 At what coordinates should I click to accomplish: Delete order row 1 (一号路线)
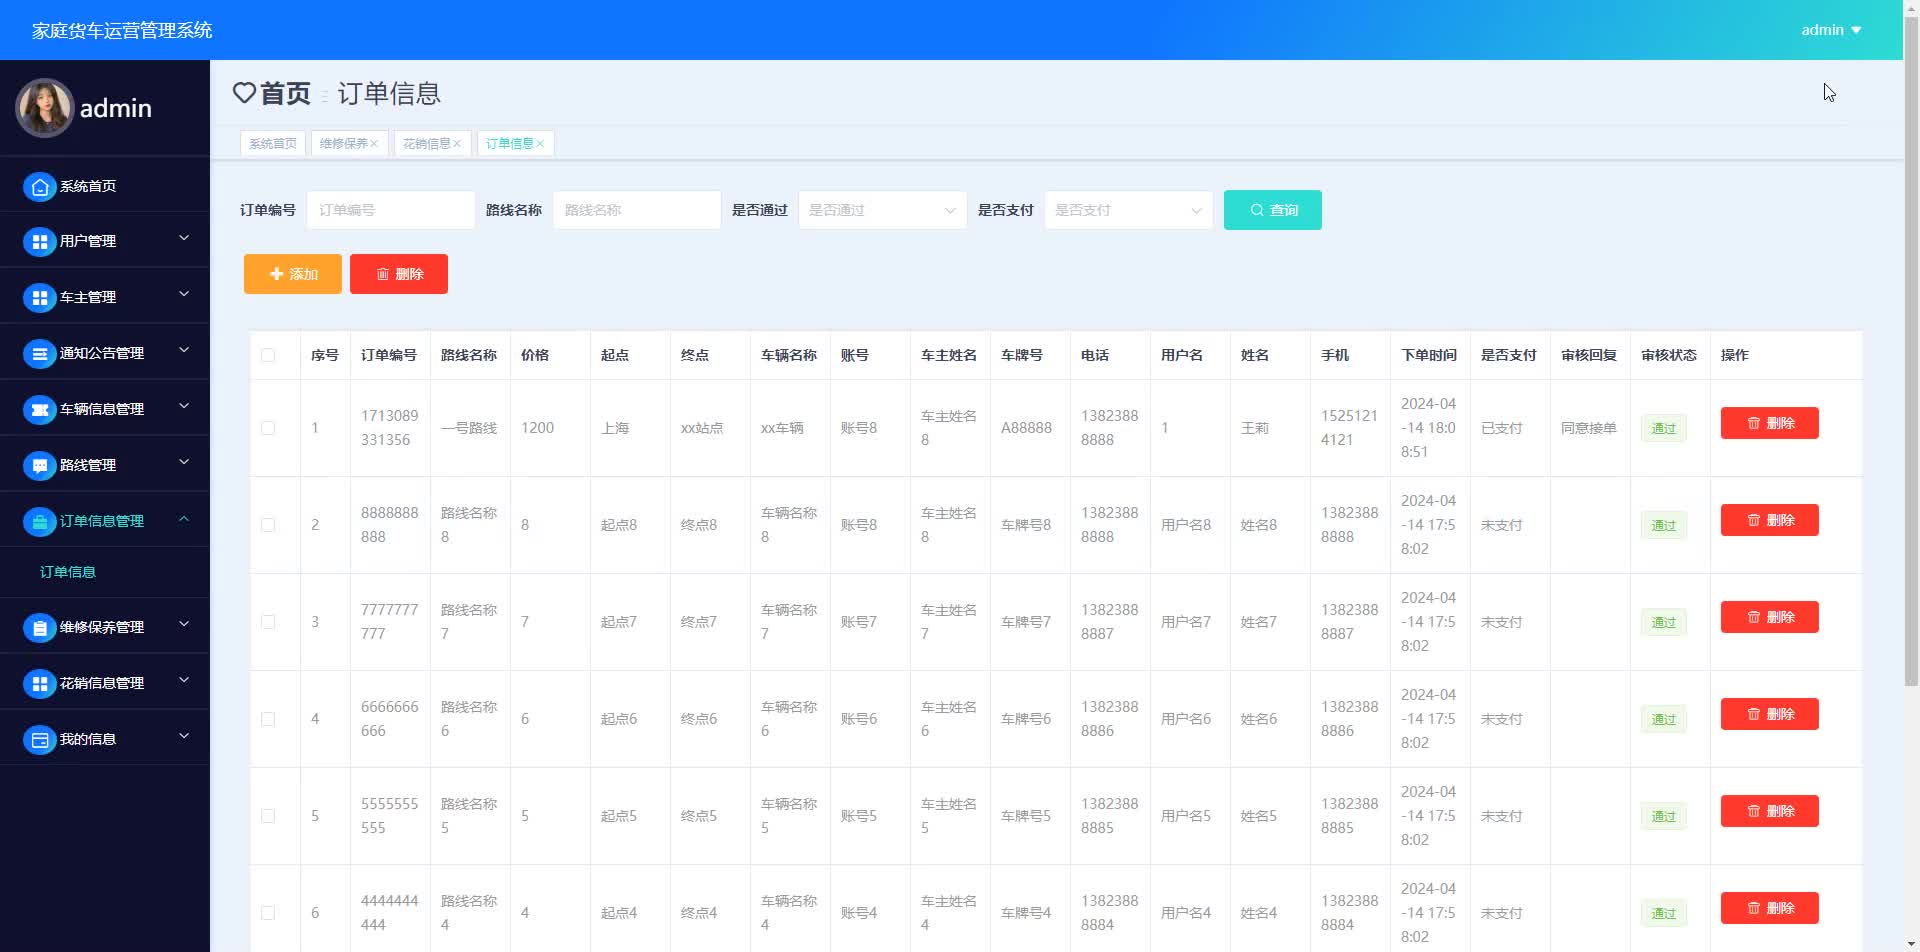coord(1769,423)
